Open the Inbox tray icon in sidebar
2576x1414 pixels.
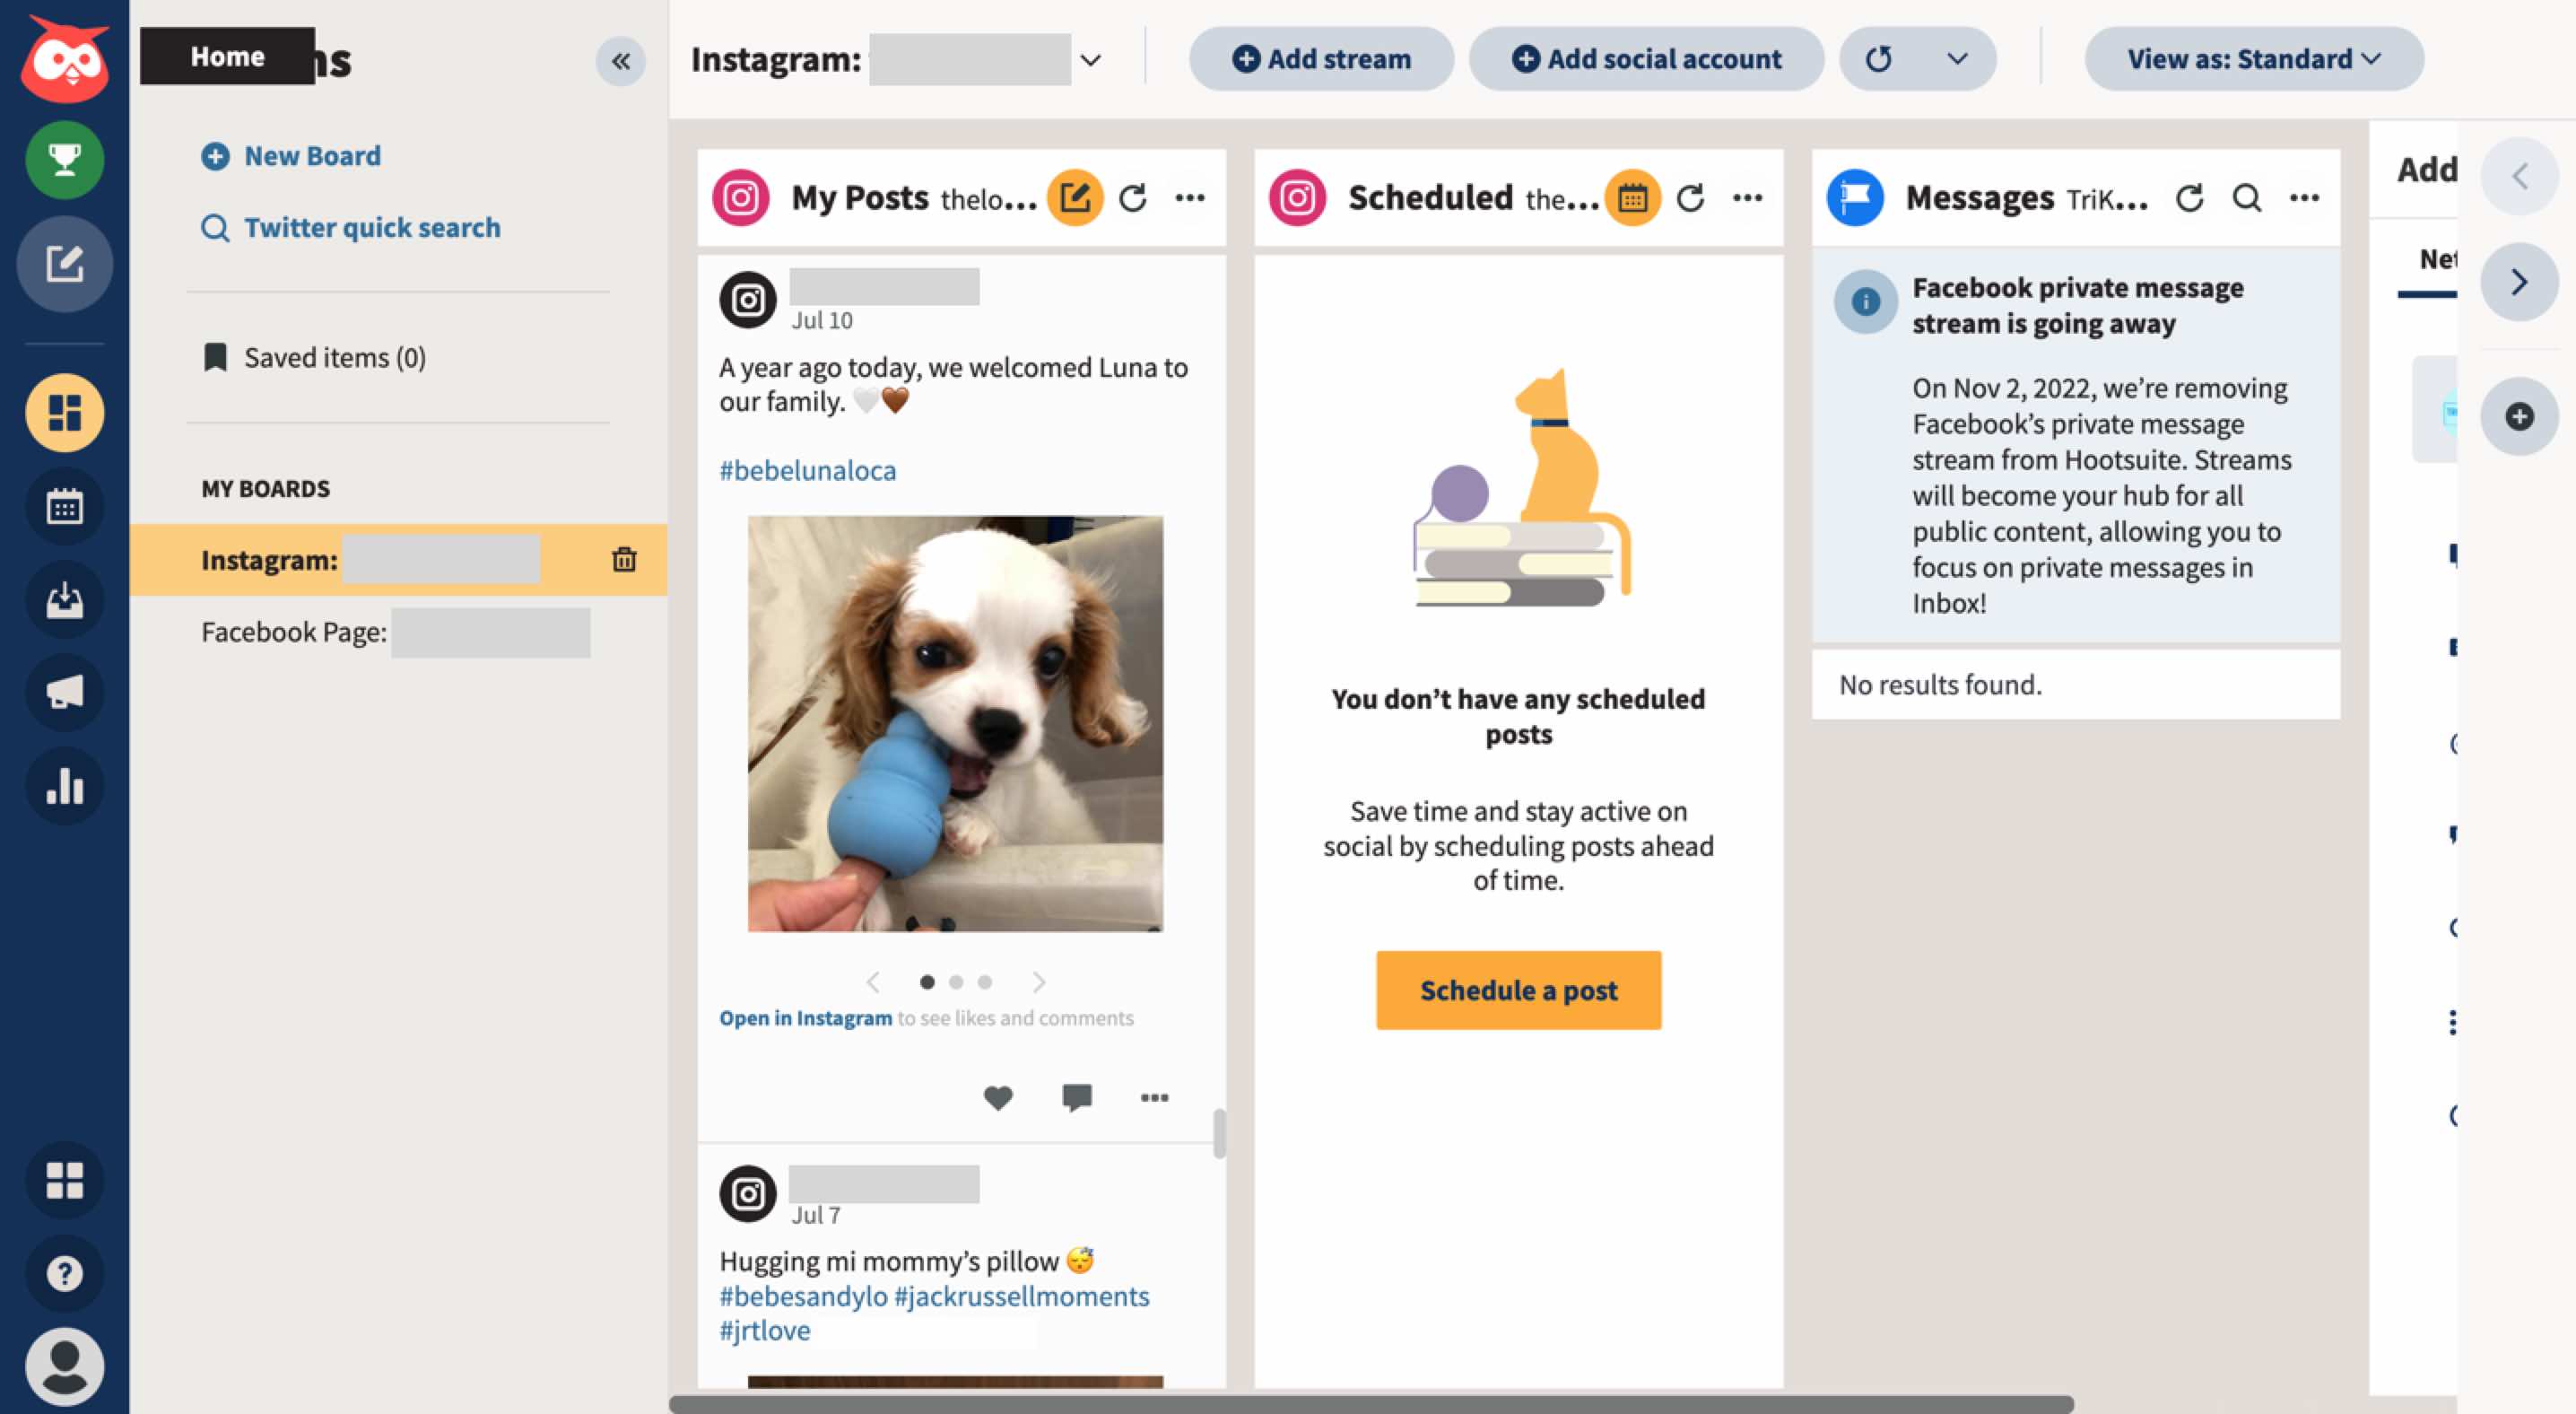point(64,600)
